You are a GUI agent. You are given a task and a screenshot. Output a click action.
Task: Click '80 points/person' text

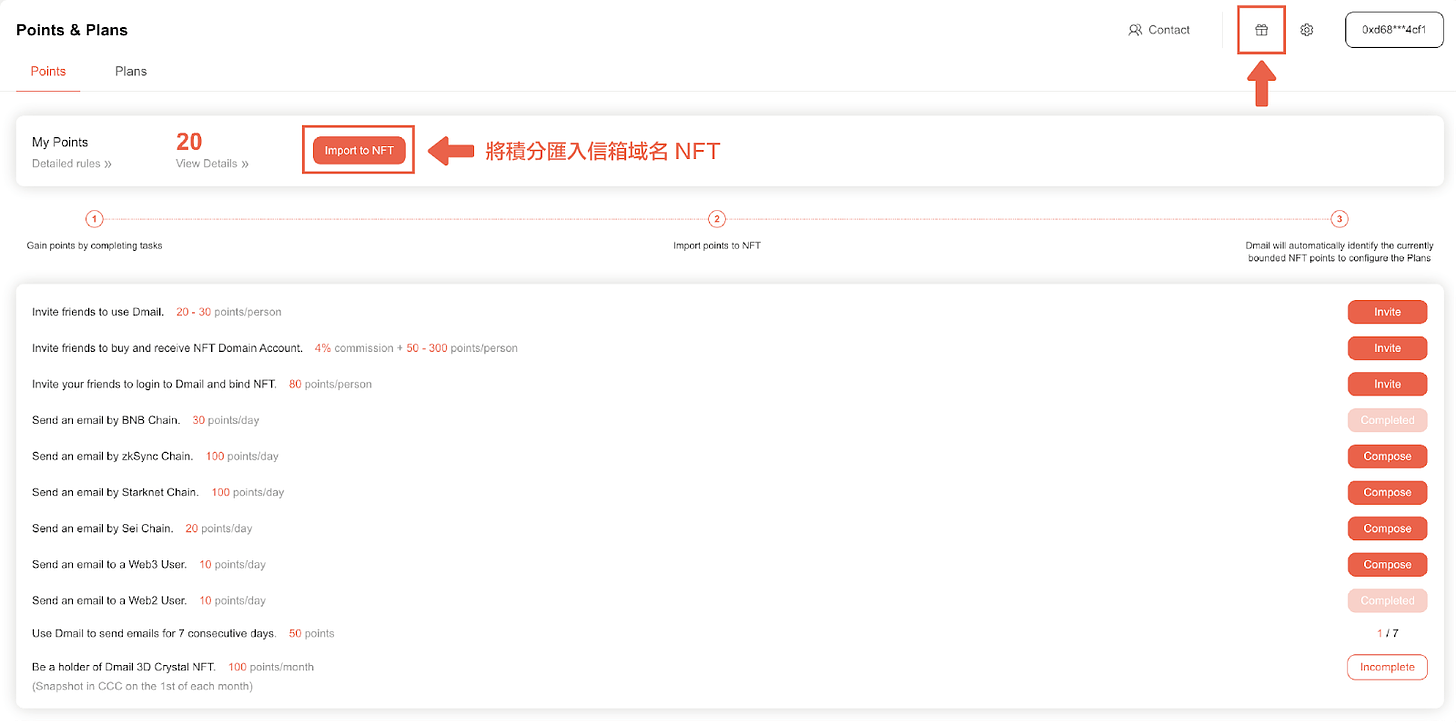coord(330,384)
